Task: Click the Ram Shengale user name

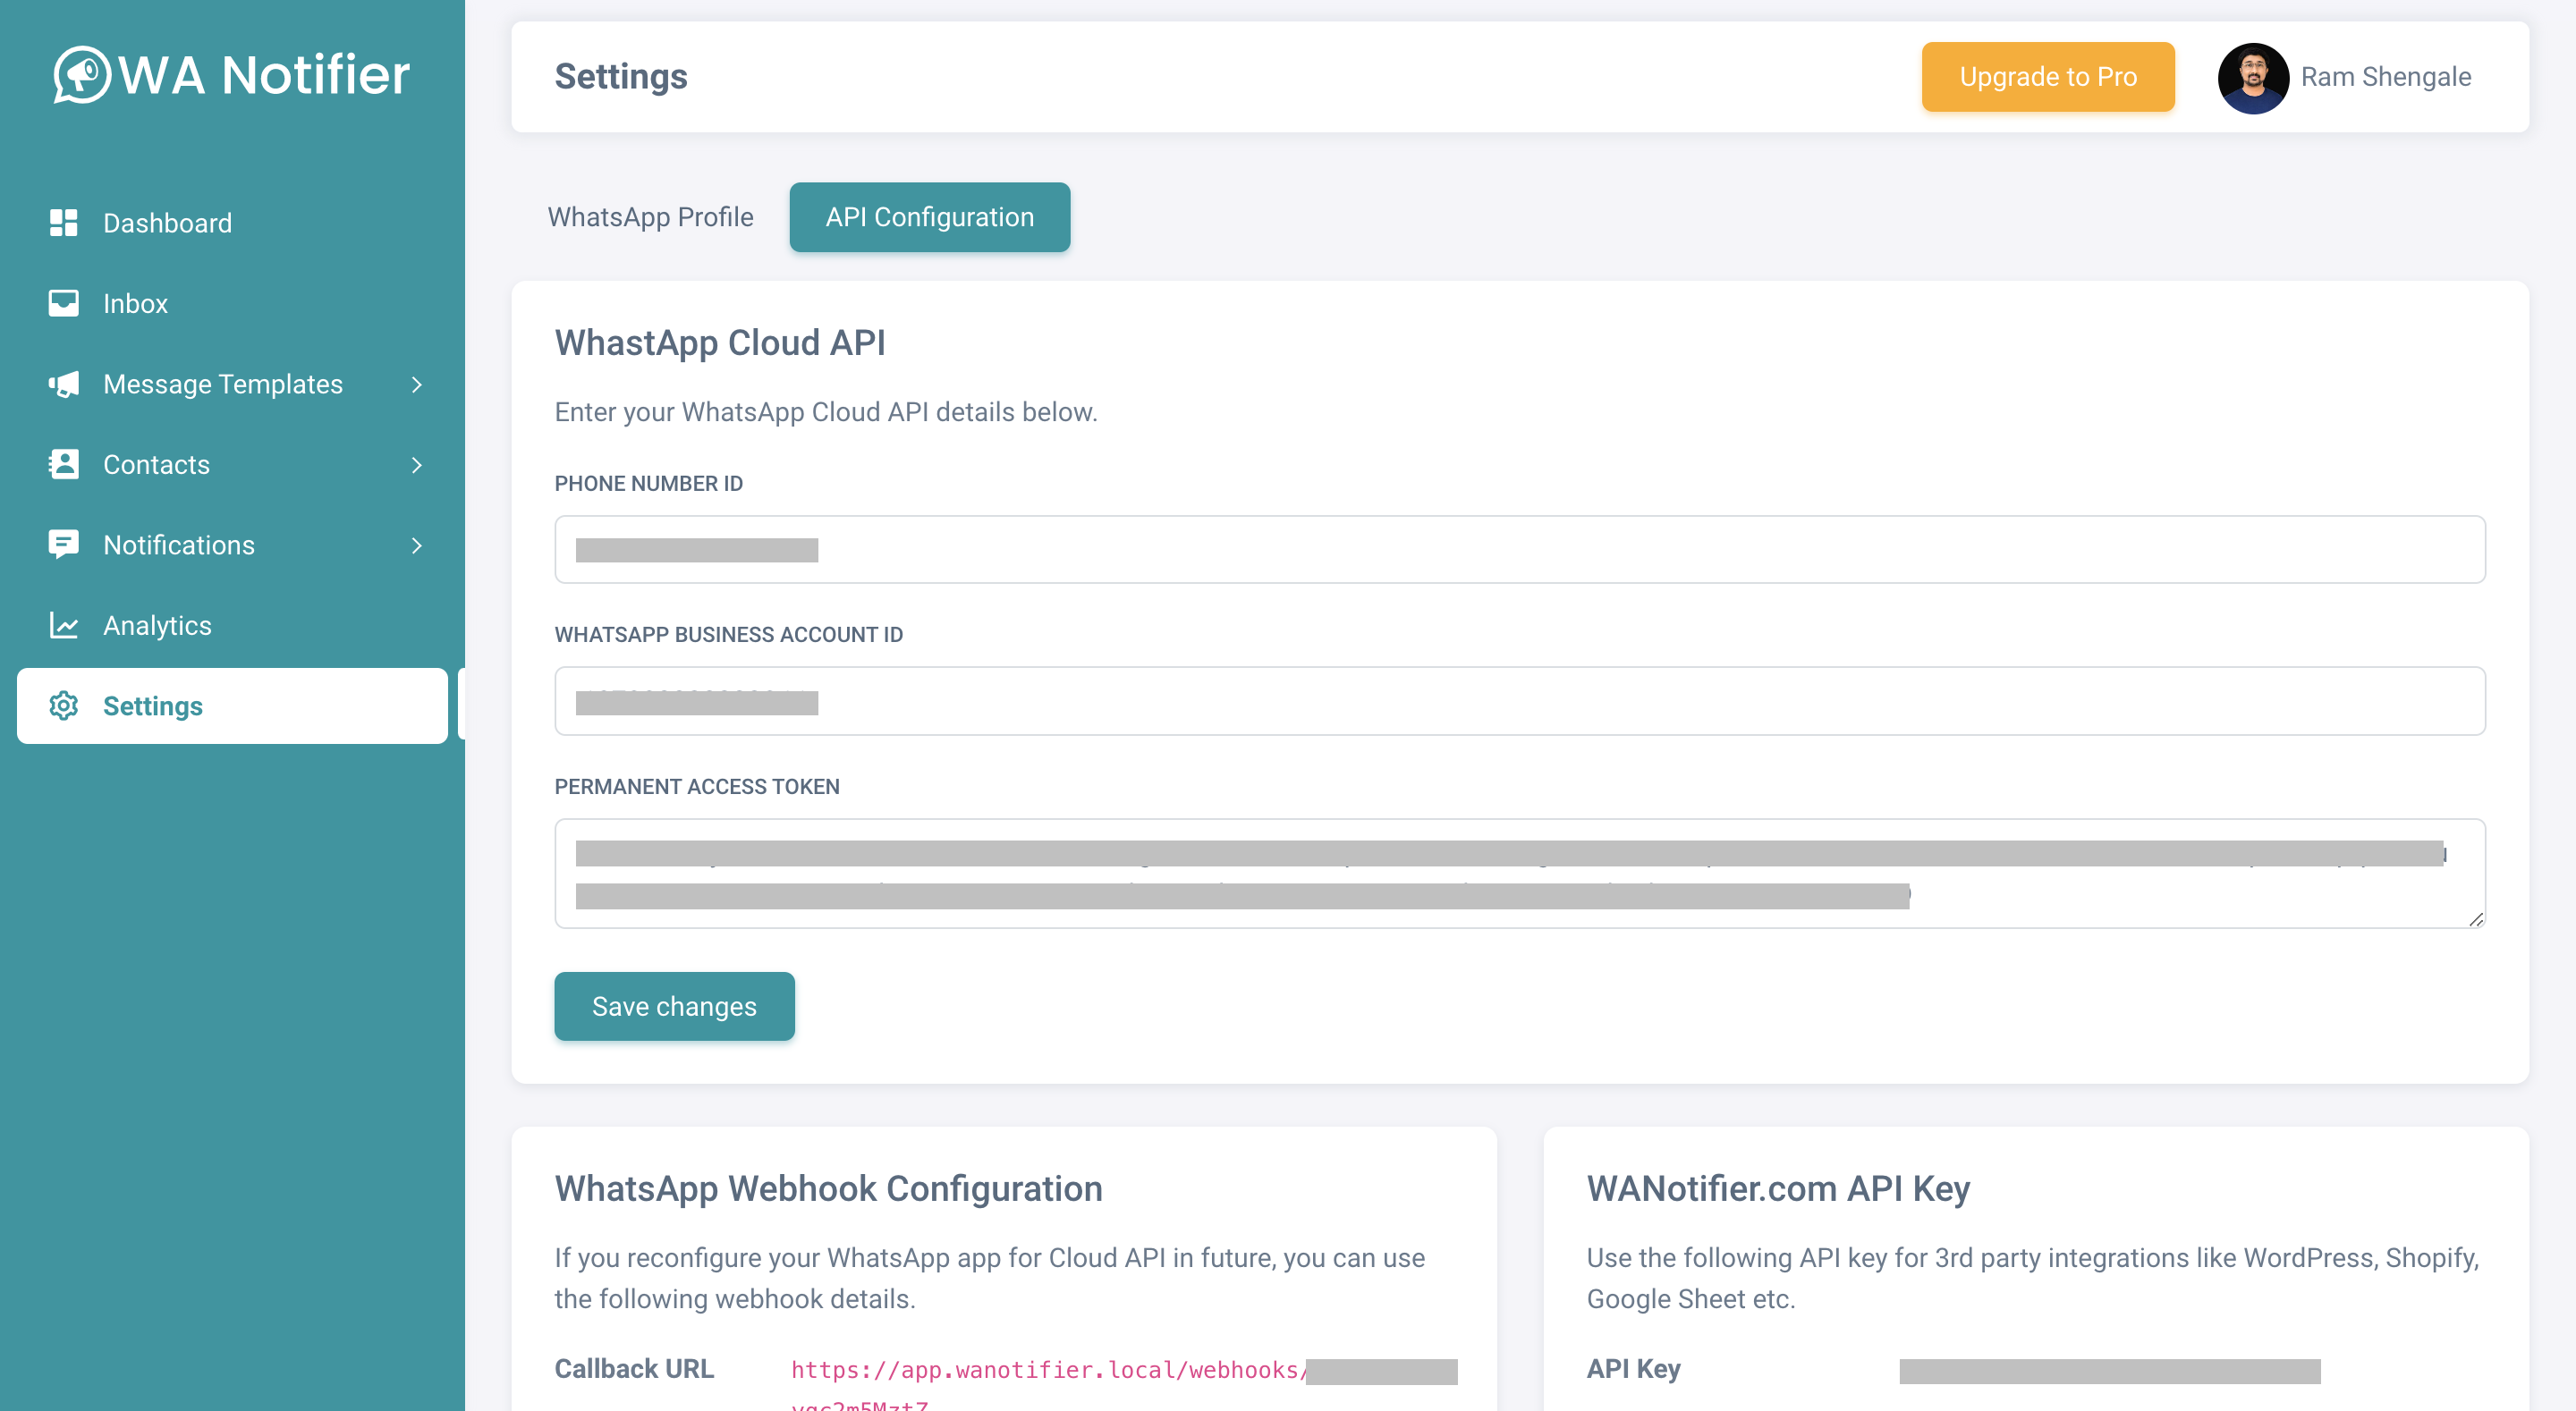Action: pyautogui.click(x=2385, y=77)
